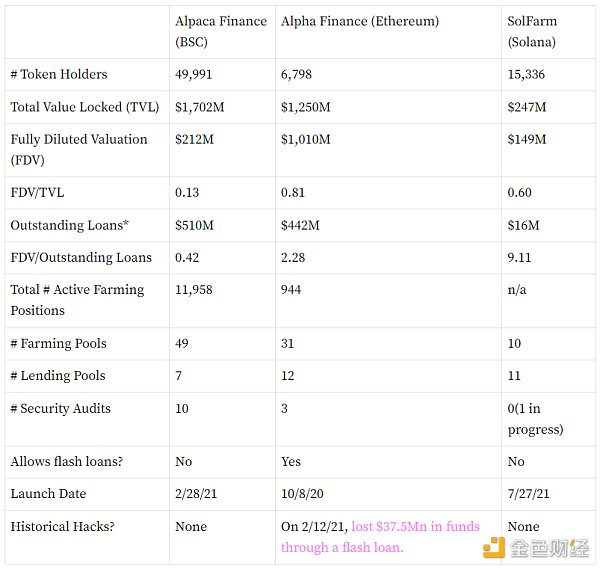
Task: Click the Total # Active Farming Positions label
Action: point(77,300)
